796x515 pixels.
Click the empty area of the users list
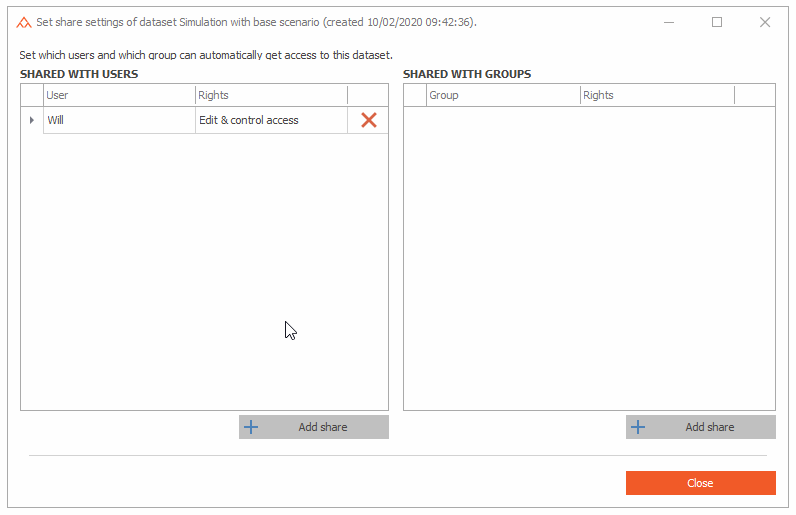coord(205,272)
